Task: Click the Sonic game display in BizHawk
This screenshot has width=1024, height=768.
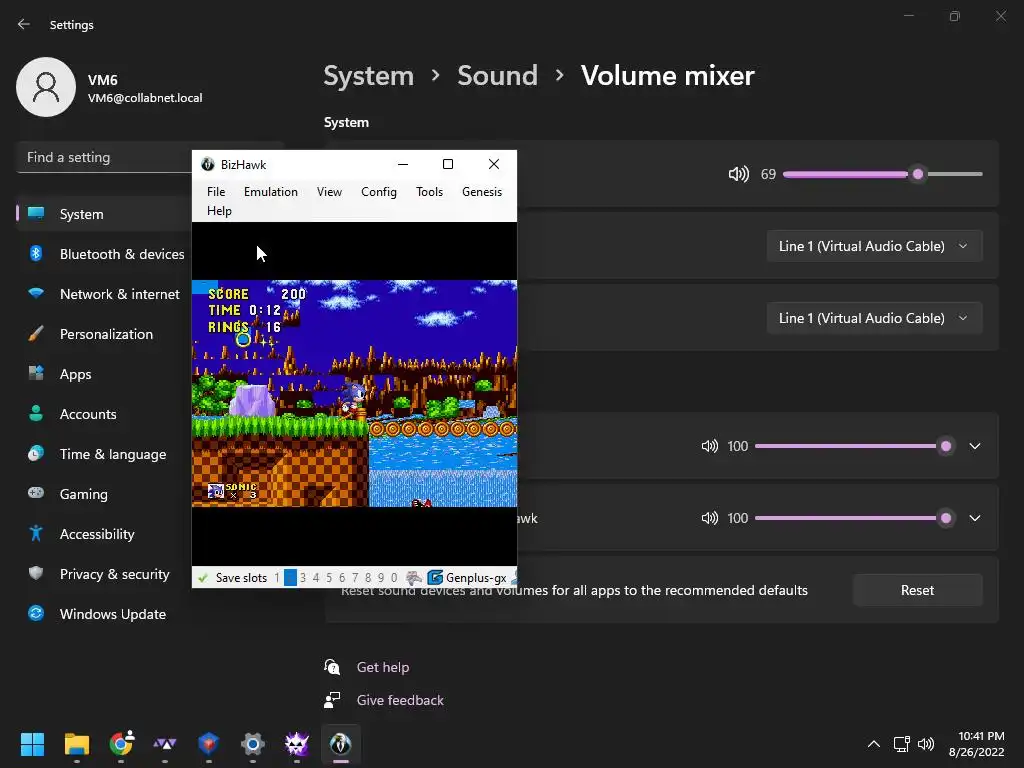Action: 355,394
